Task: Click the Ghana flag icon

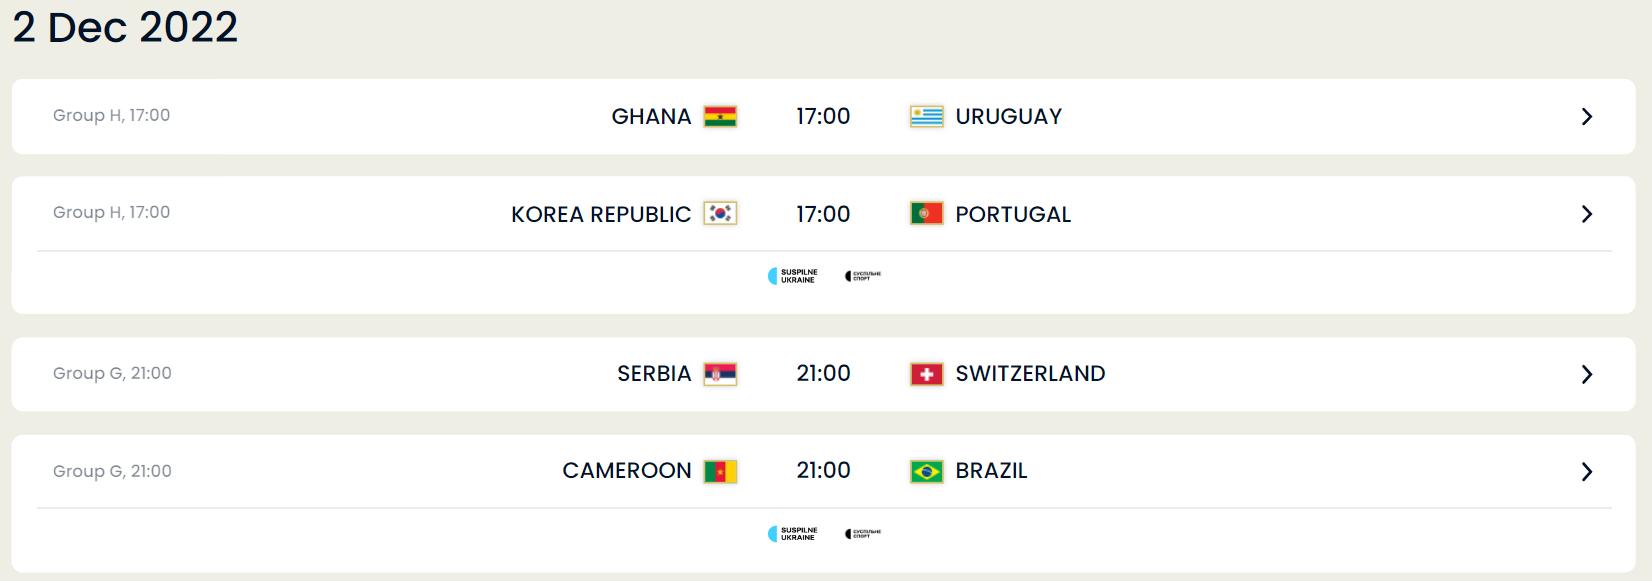Action: 720,116
